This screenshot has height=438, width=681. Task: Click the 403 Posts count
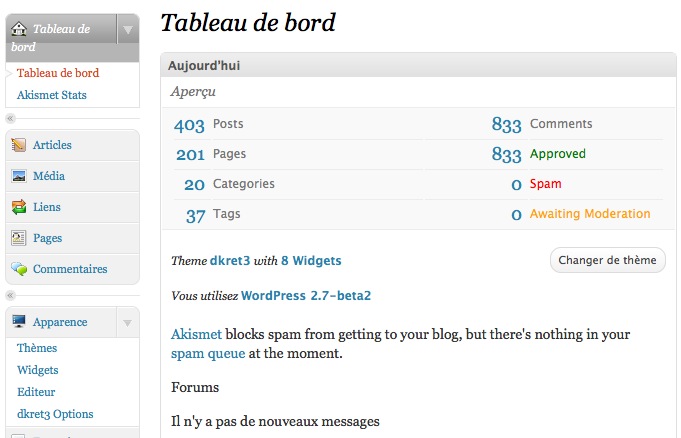(x=189, y=126)
